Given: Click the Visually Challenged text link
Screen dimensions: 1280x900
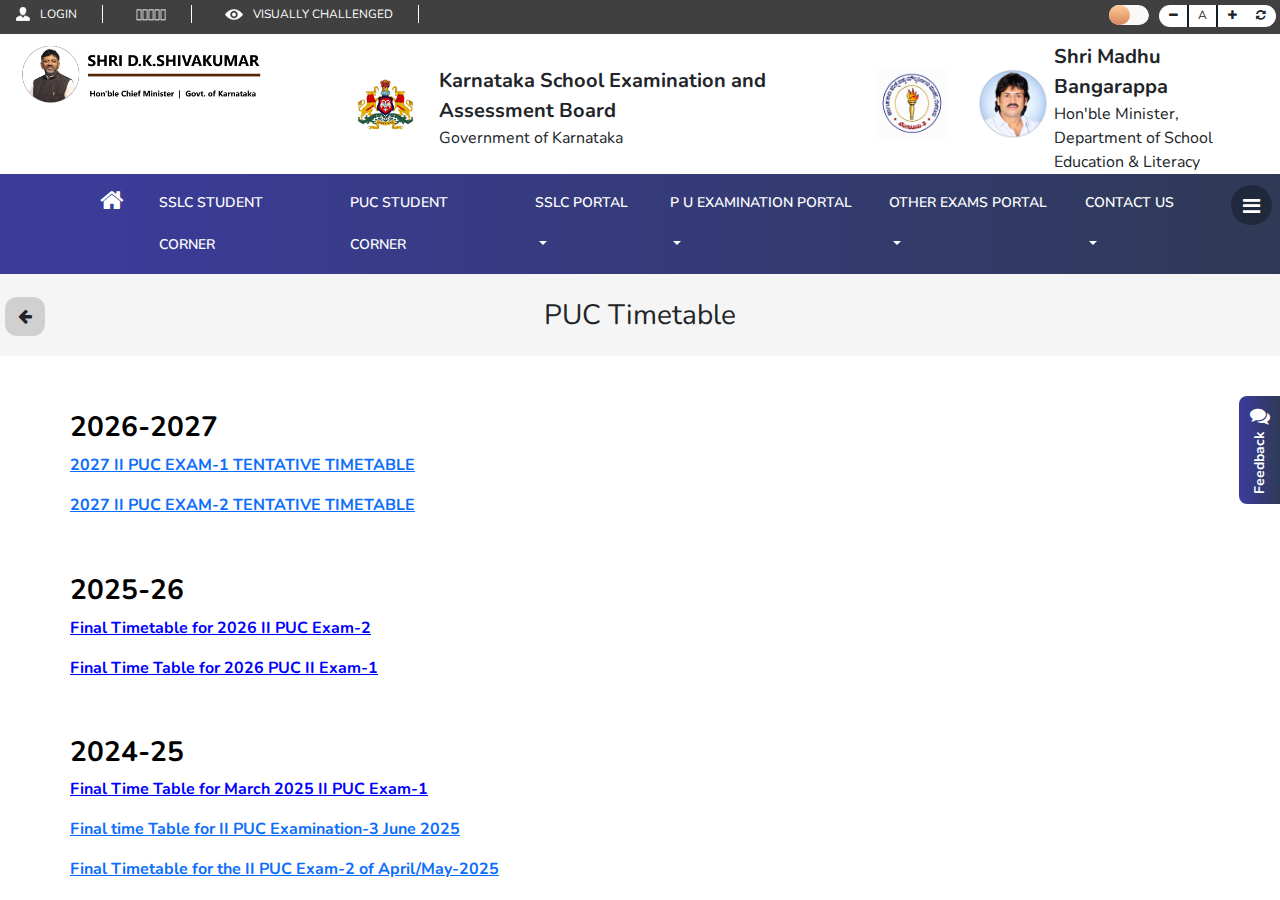Looking at the screenshot, I should tap(322, 14).
